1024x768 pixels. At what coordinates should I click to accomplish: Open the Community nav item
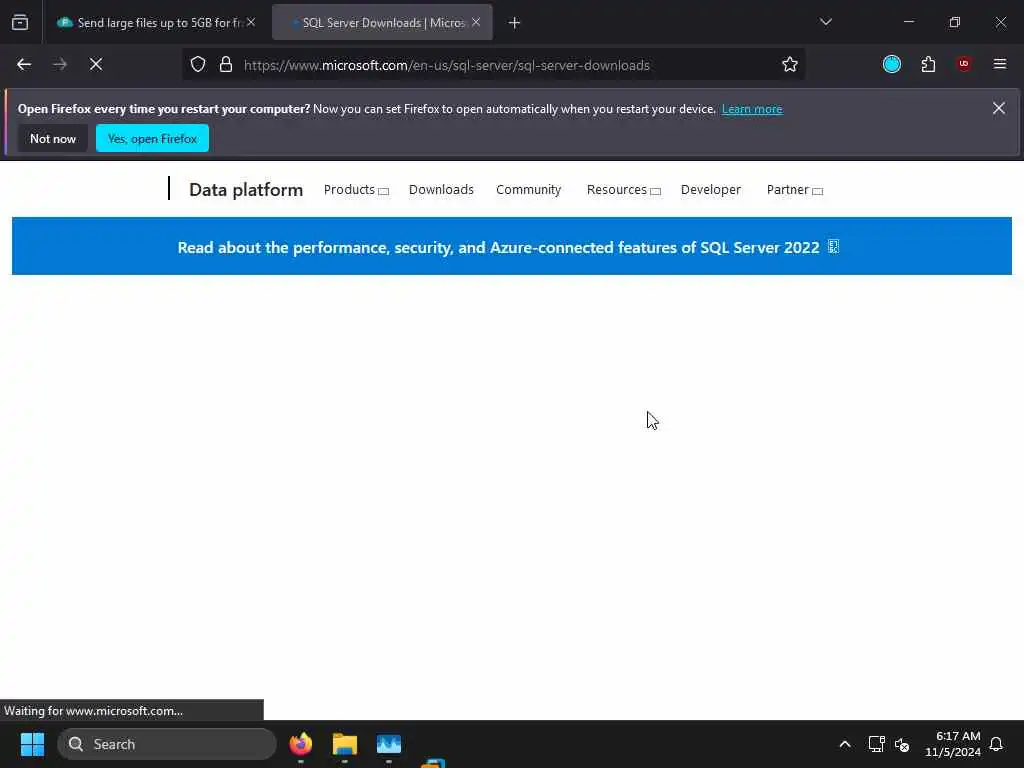(x=528, y=190)
